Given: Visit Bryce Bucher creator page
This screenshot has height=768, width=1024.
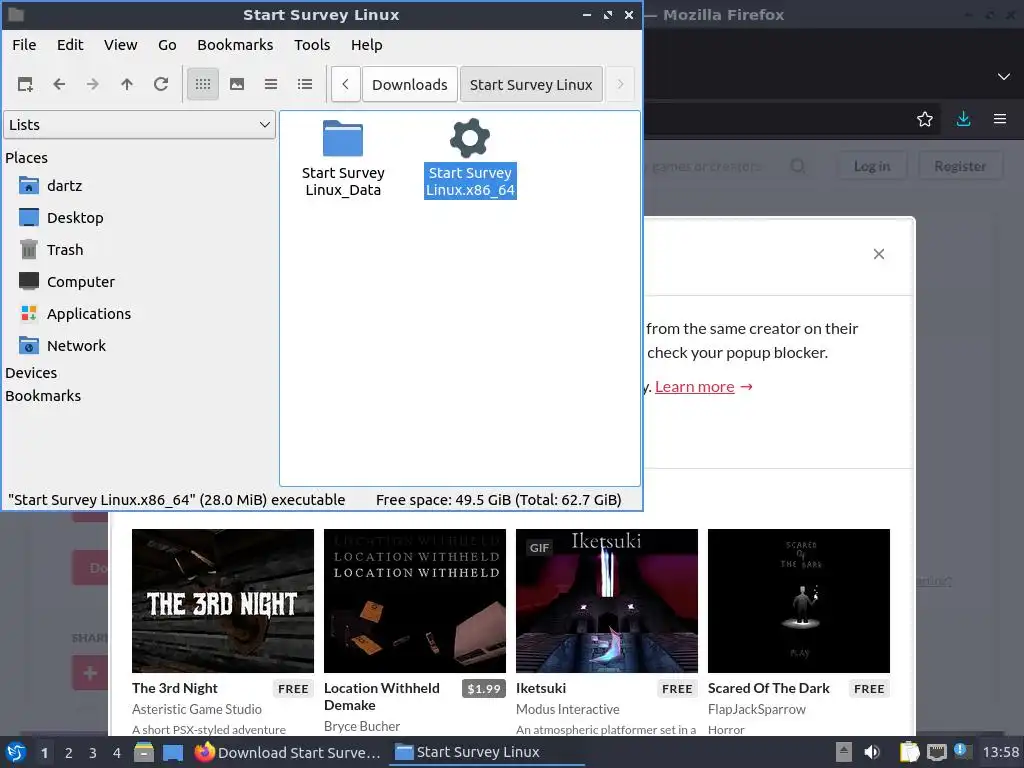Looking at the screenshot, I should [362, 726].
